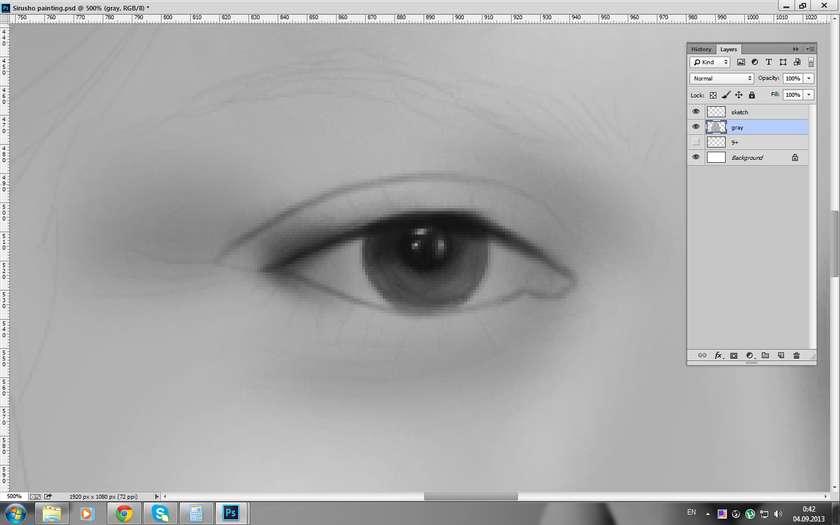This screenshot has height=525, width=840.
Task: Open the Layers panel flyout menu
Action: pyautogui.click(x=809, y=49)
